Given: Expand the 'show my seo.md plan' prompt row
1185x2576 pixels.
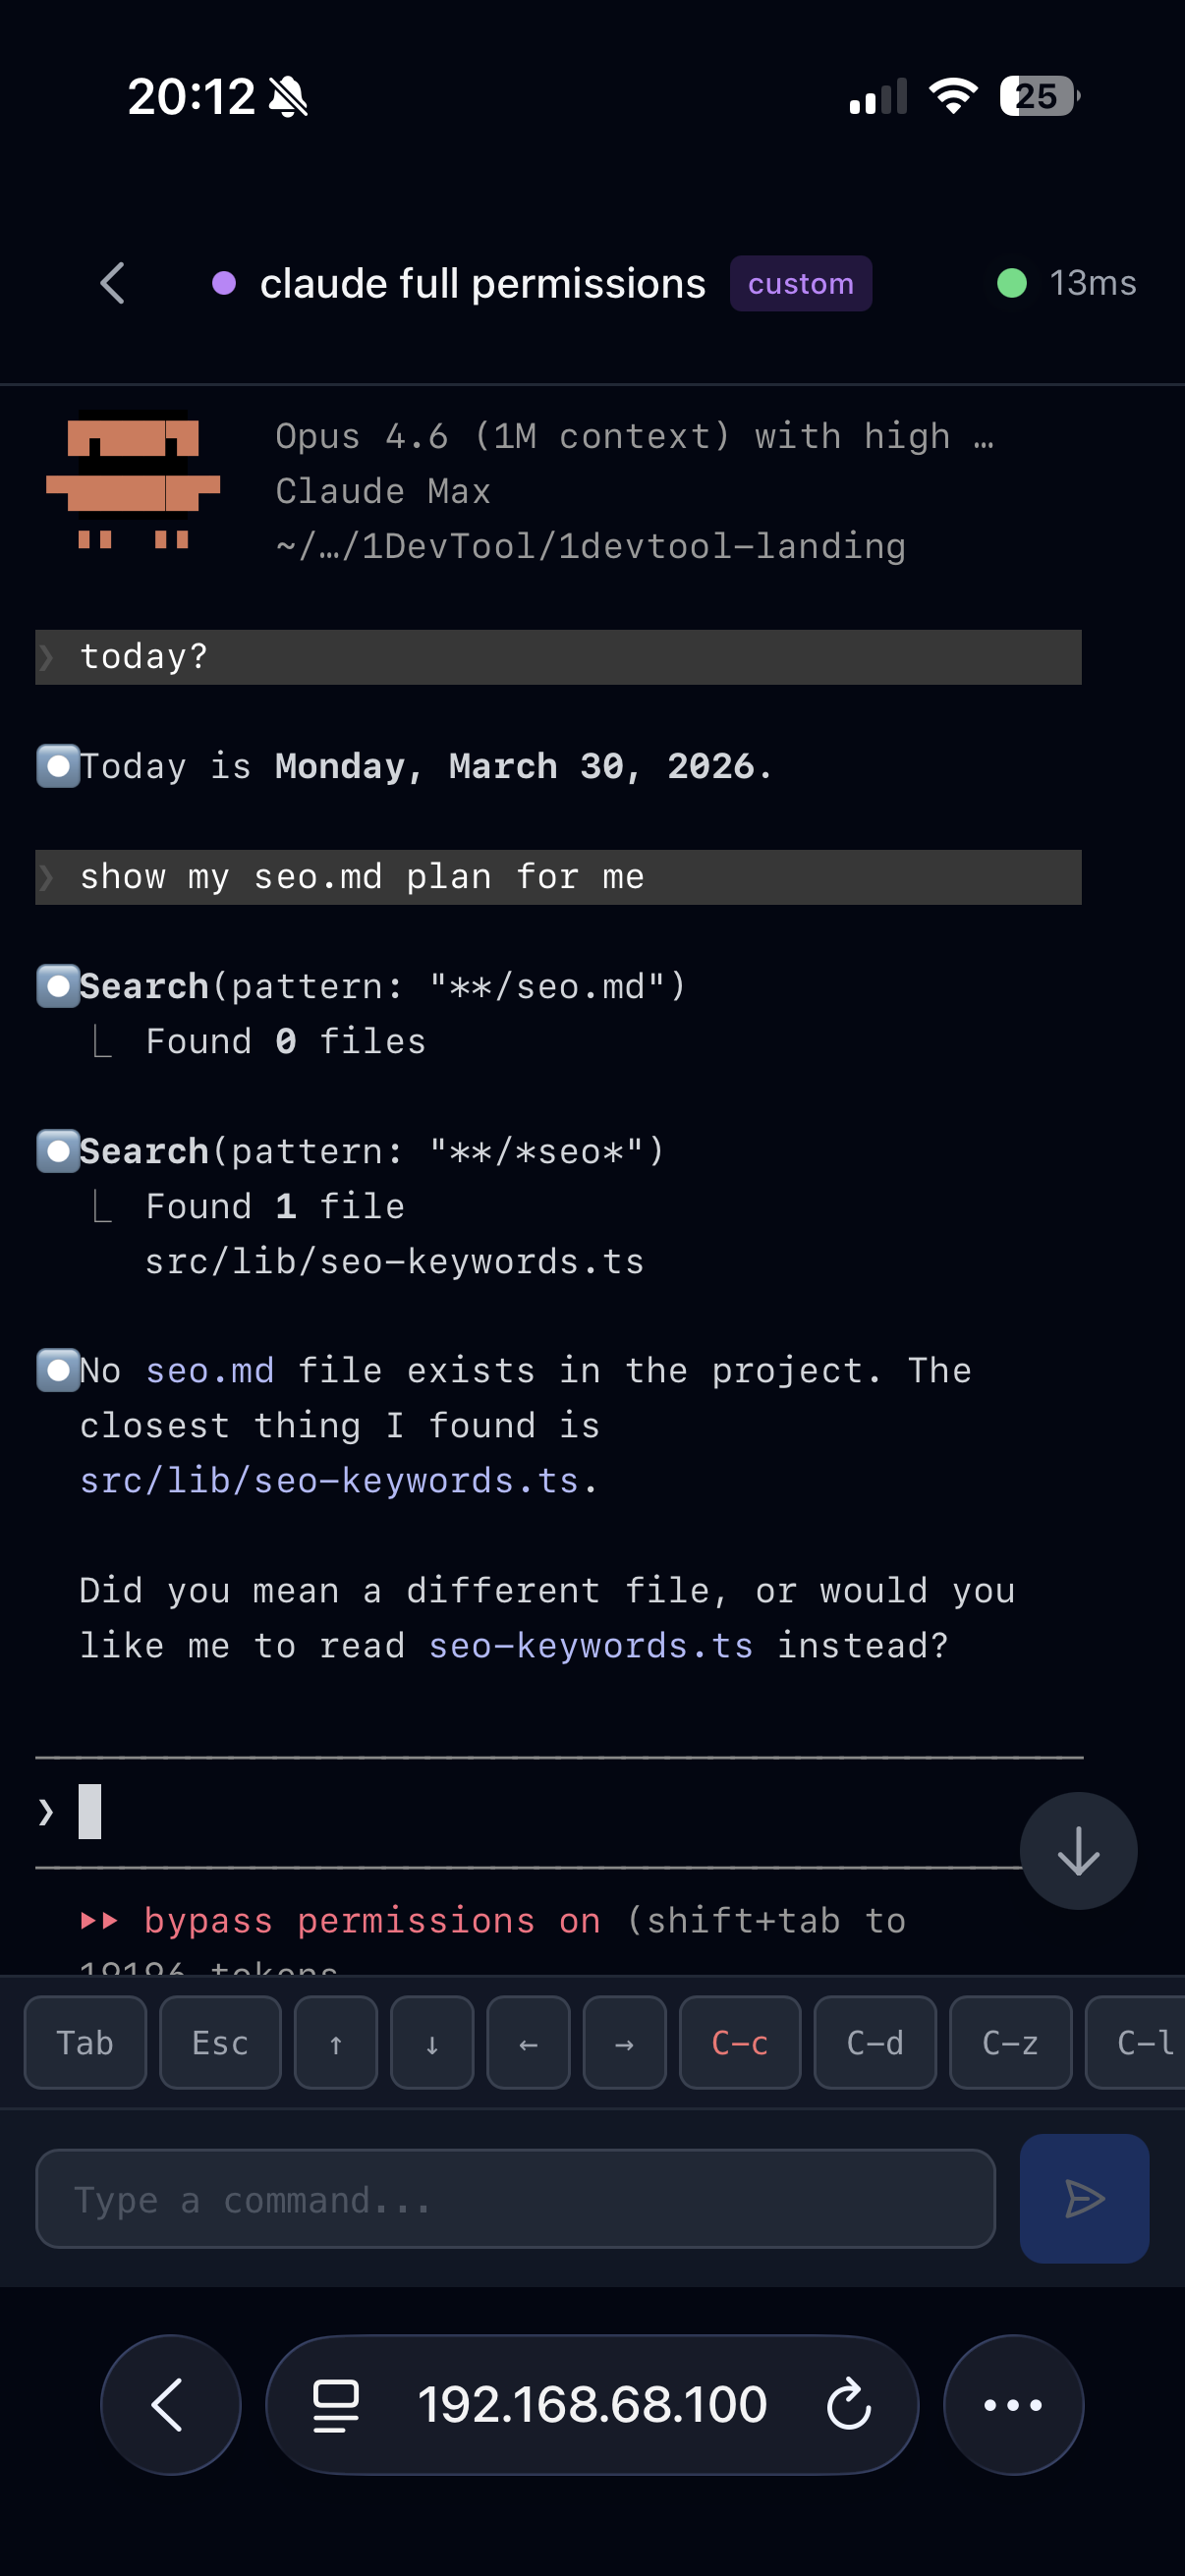Looking at the screenshot, I should click(x=557, y=877).
